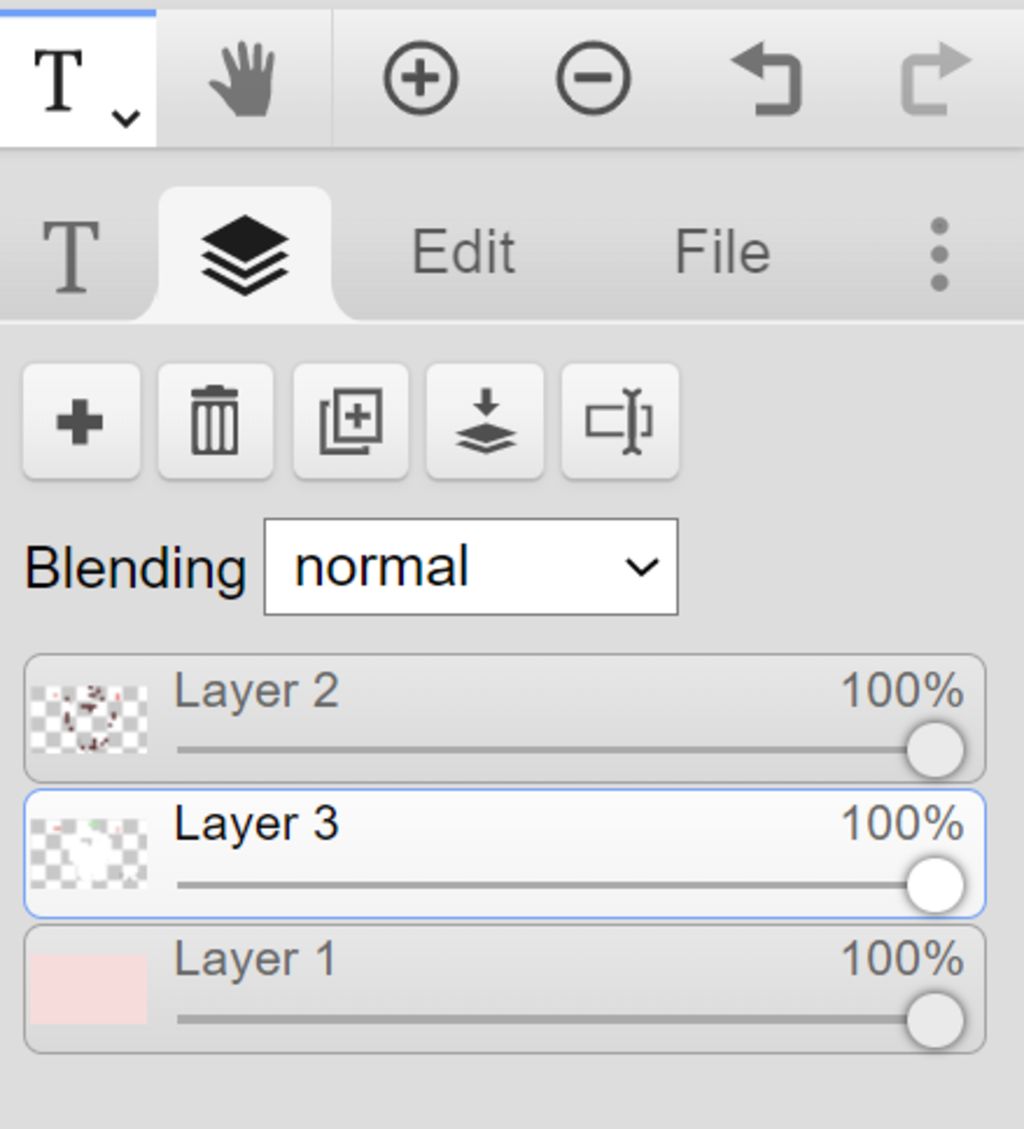Click the Layer 1 pink thumbnail
Image resolution: width=1024 pixels, height=1129 pixels.
[x=89, y=989]
